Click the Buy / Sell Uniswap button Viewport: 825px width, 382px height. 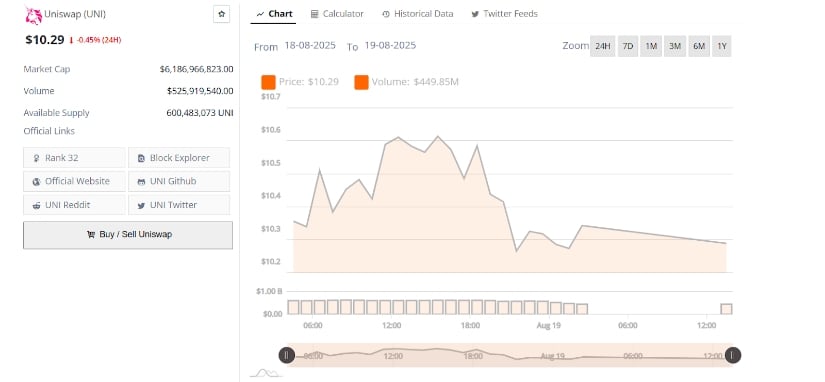coord(128,235)
